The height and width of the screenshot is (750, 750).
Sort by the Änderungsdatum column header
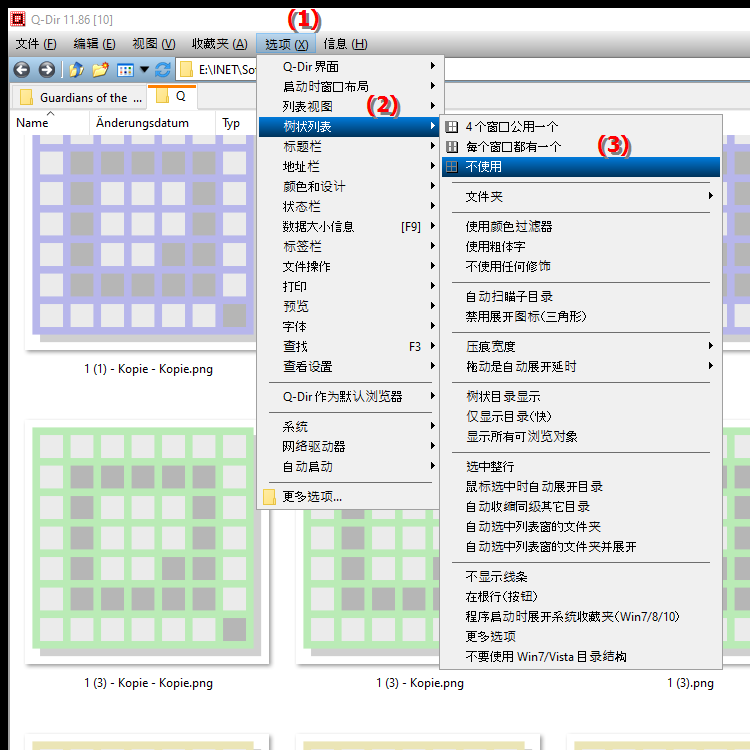point(152,123)
